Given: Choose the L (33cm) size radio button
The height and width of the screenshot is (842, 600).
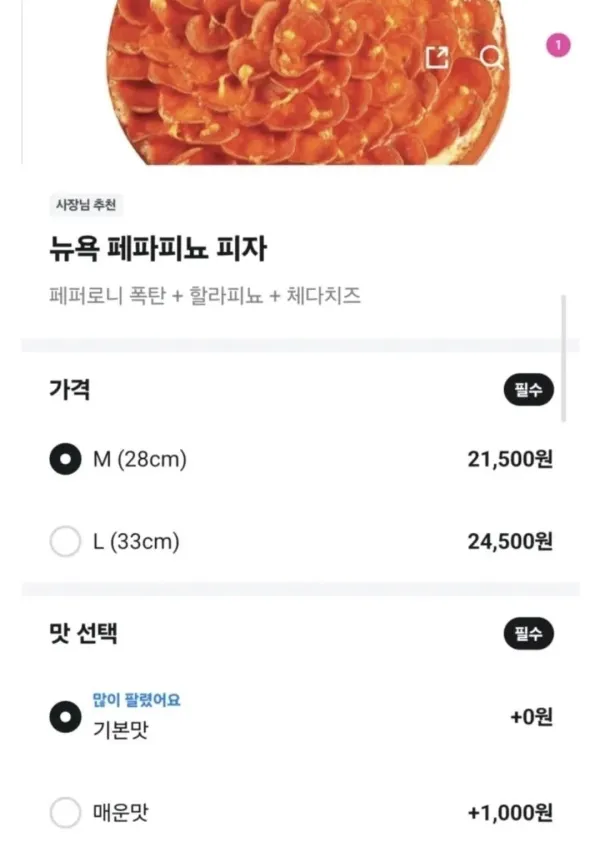Looking at the screenshot, I should coord(65,542).
